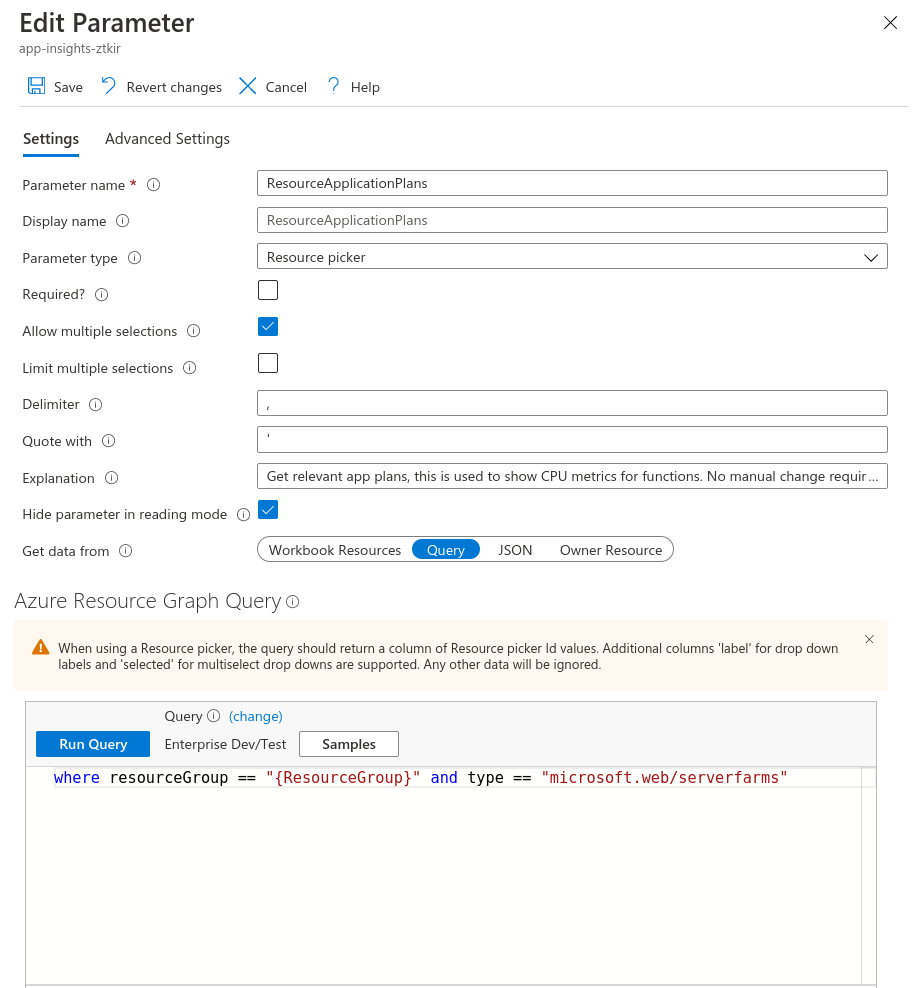Click the (change) query link
Image resolution: width=916 pixels, height=988 pixels.
[x=256, y=716]
